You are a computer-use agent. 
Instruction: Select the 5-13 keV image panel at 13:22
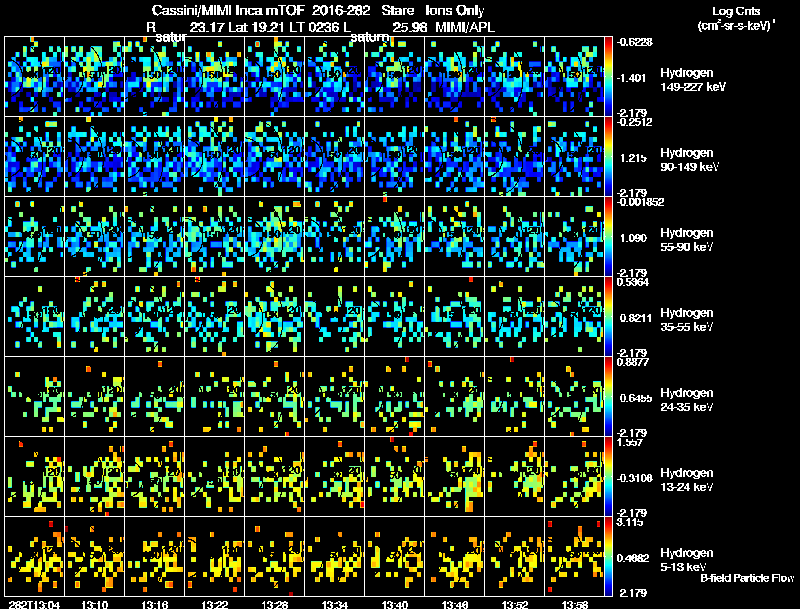pyautogui.click(x=215, y=557)
